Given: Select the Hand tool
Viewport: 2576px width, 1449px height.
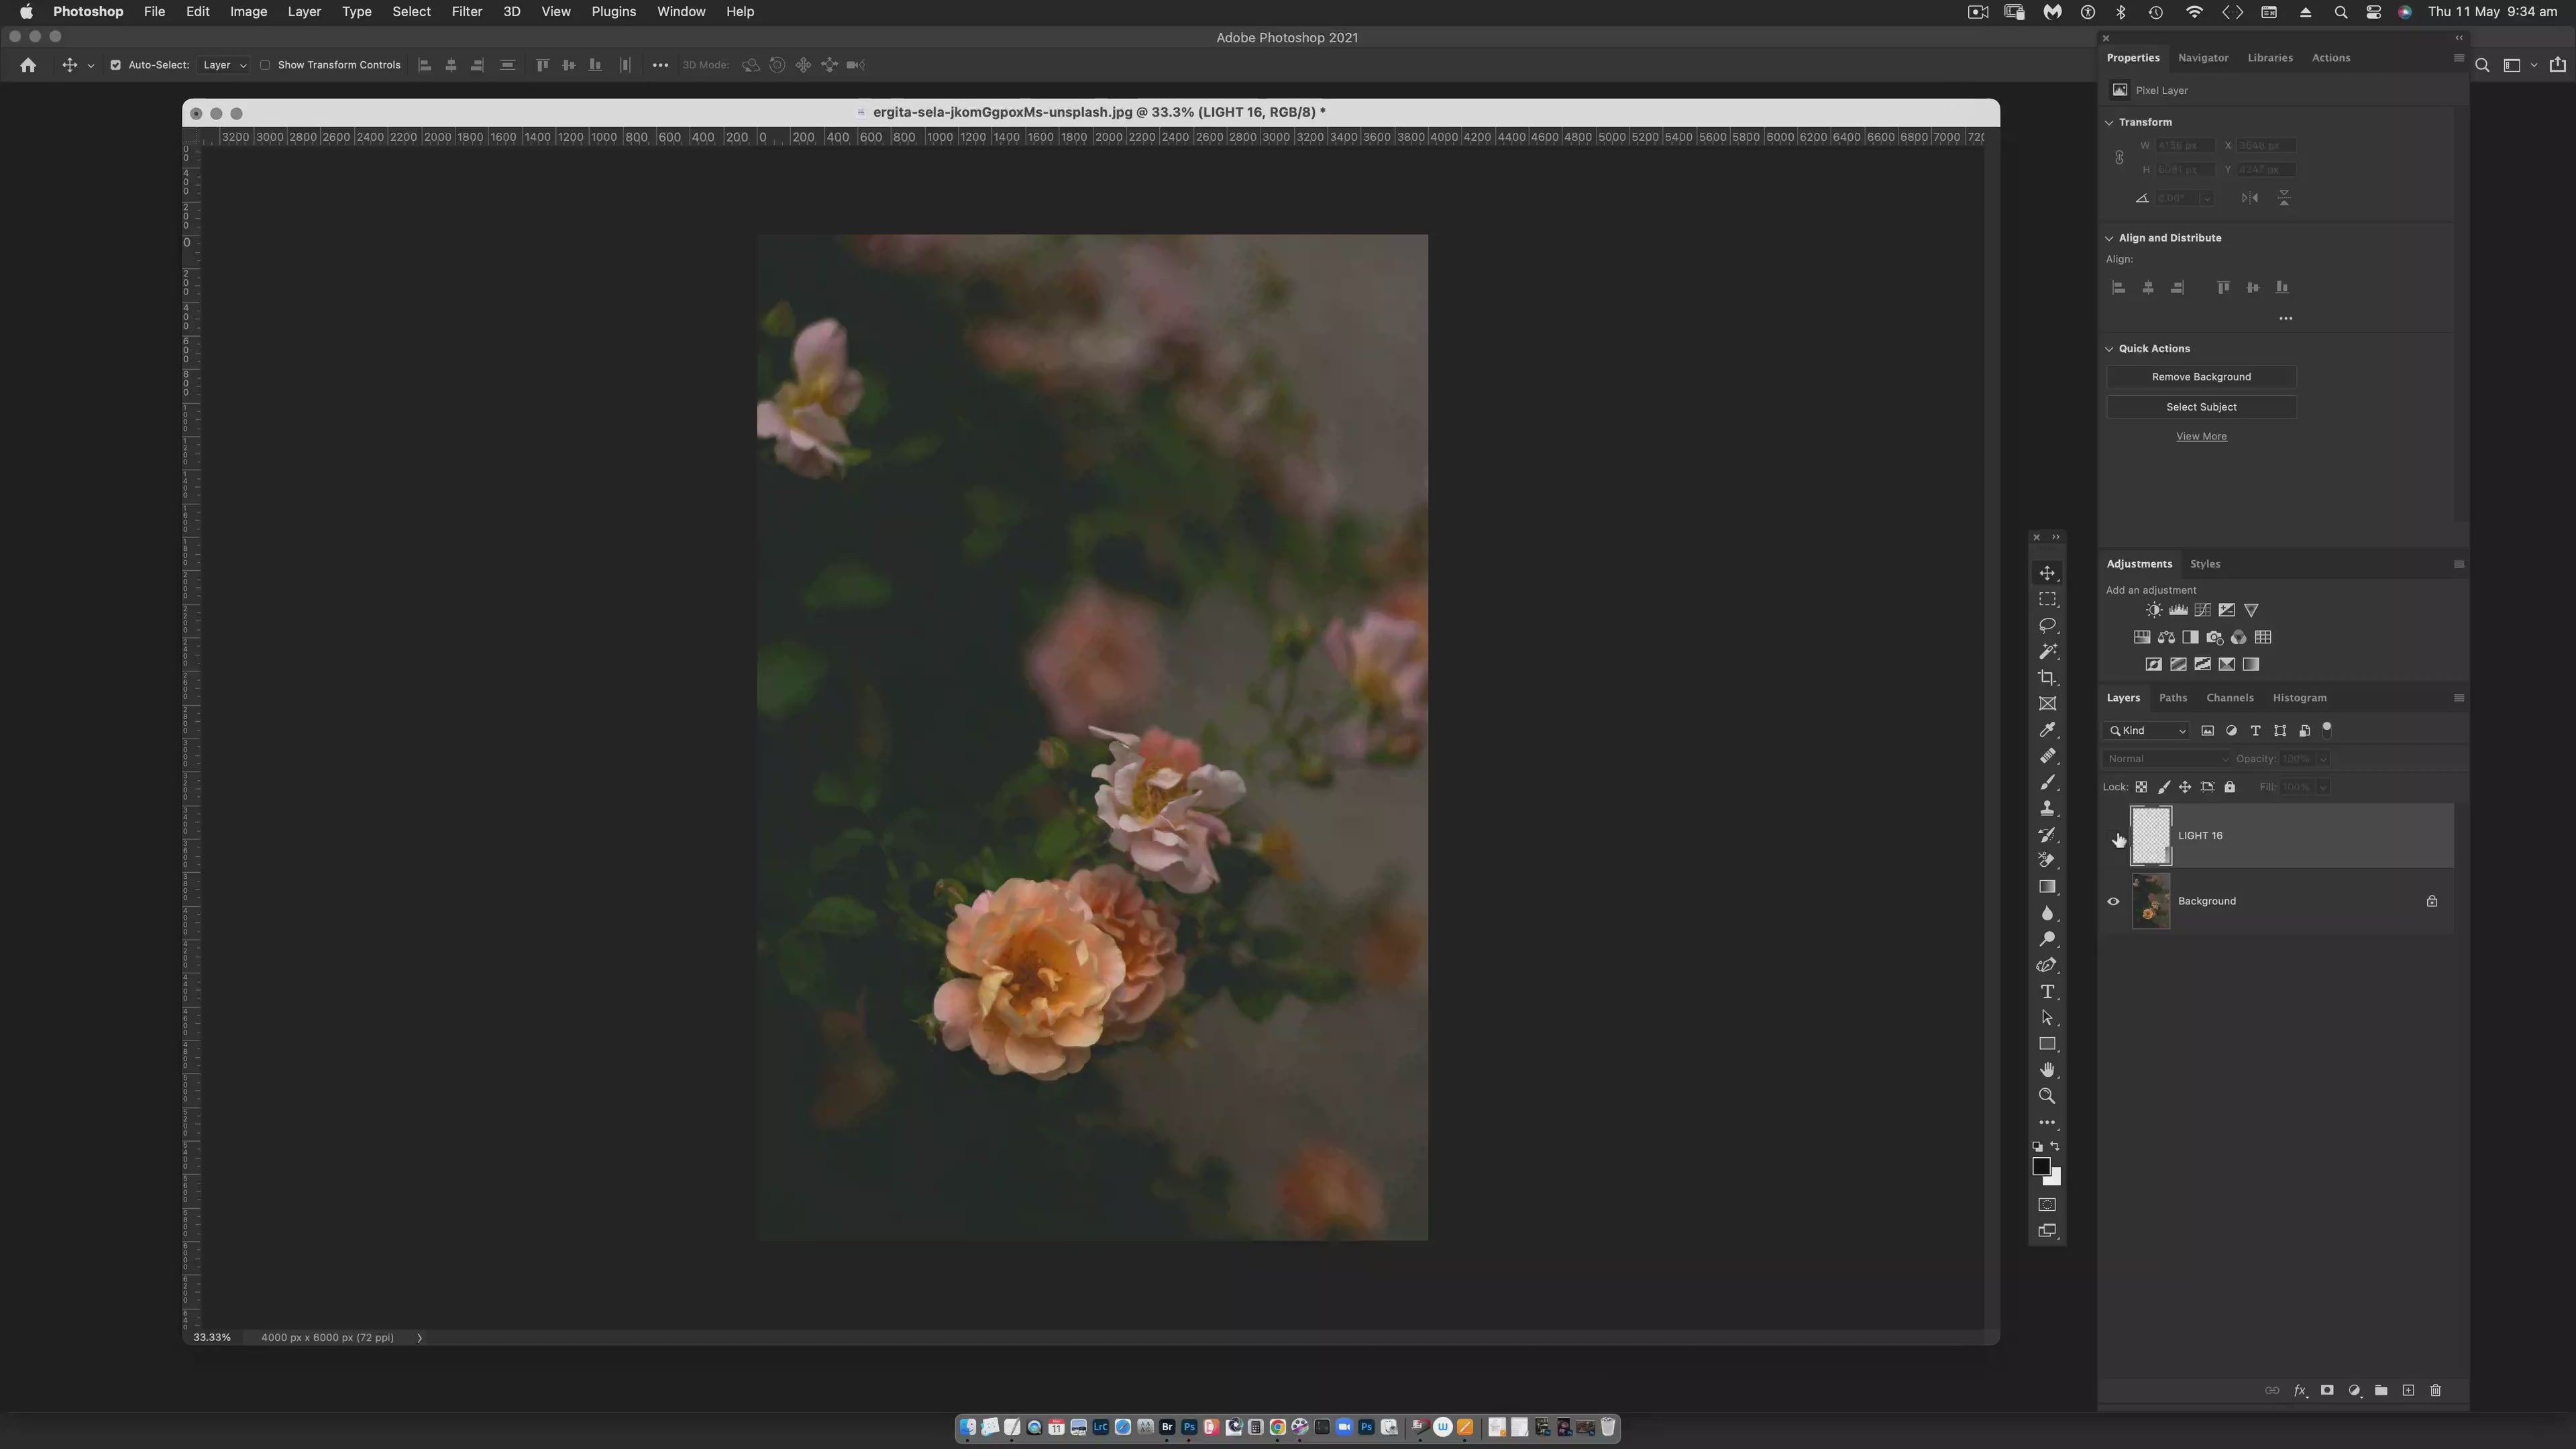Looking at the screenshot, I should [2047, 1070].
